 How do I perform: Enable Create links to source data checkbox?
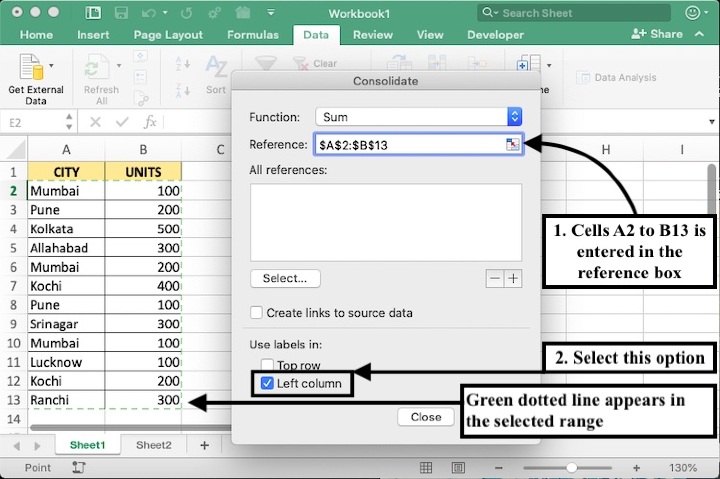pos(257,313)
